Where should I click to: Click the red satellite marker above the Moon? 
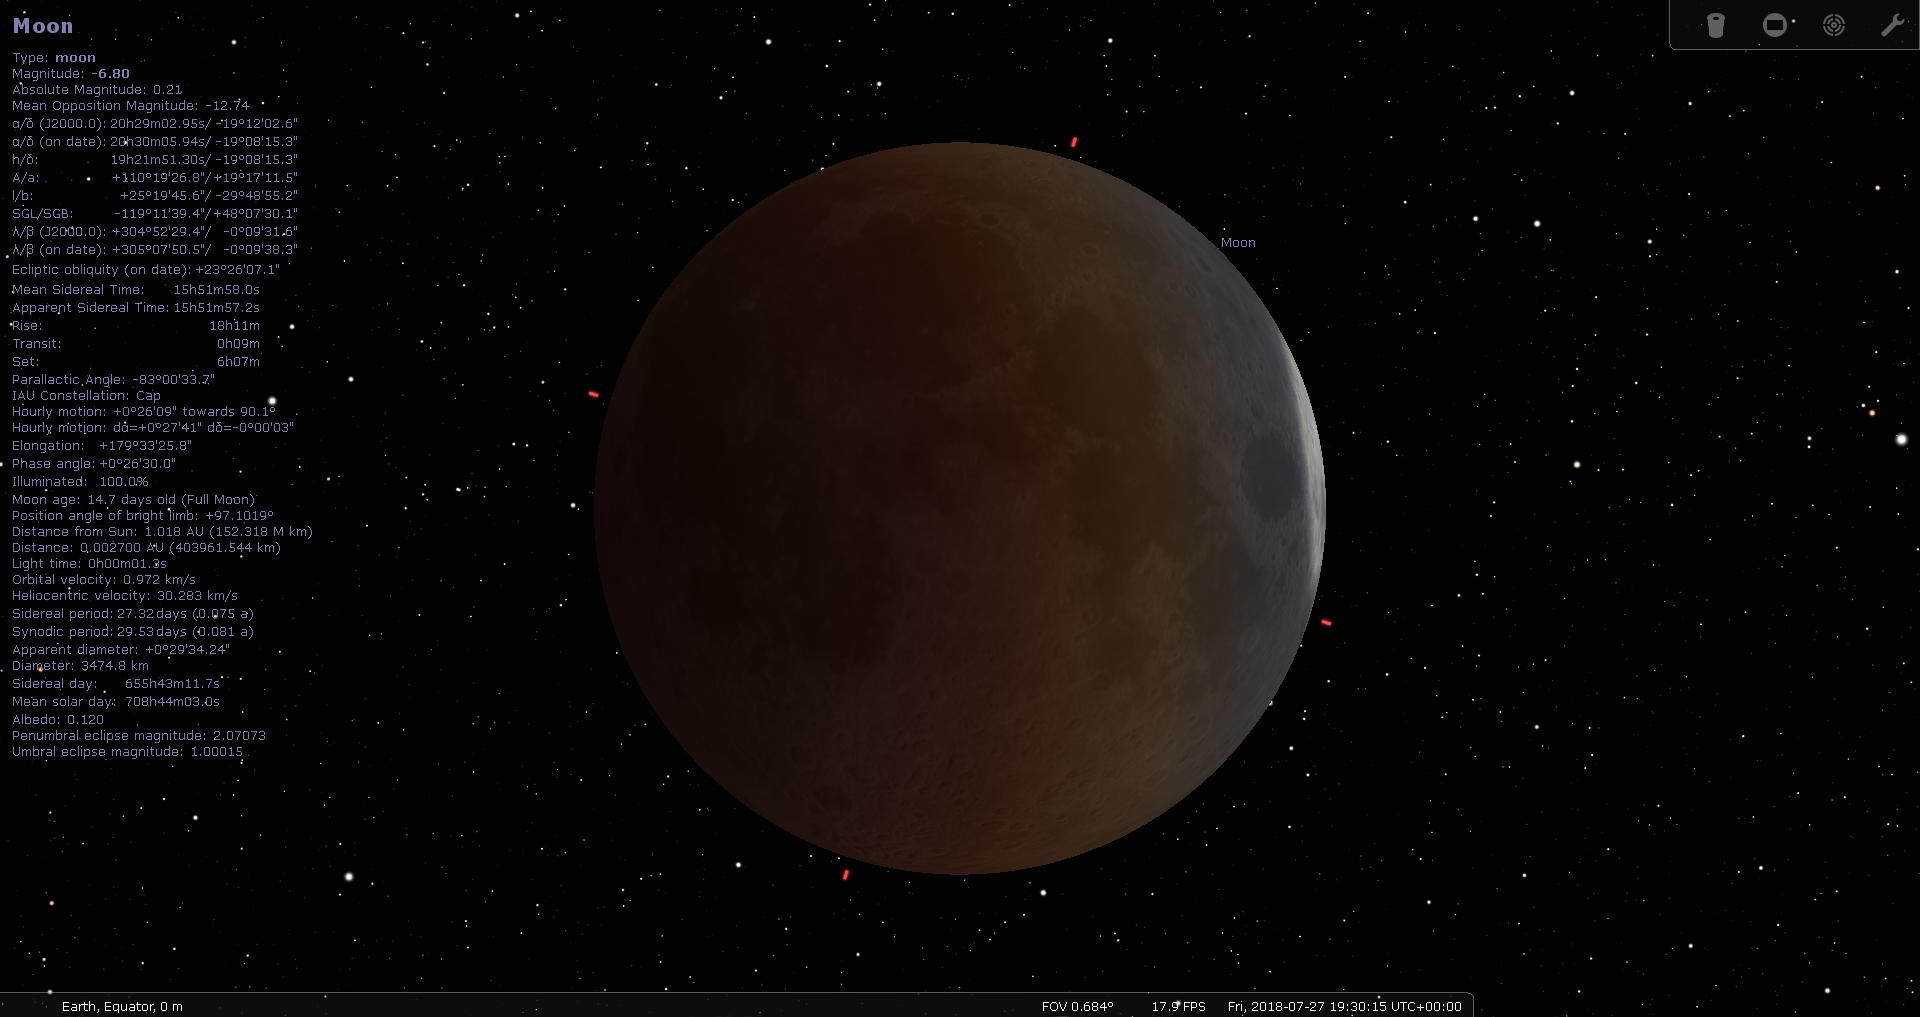click(1075, 141)
